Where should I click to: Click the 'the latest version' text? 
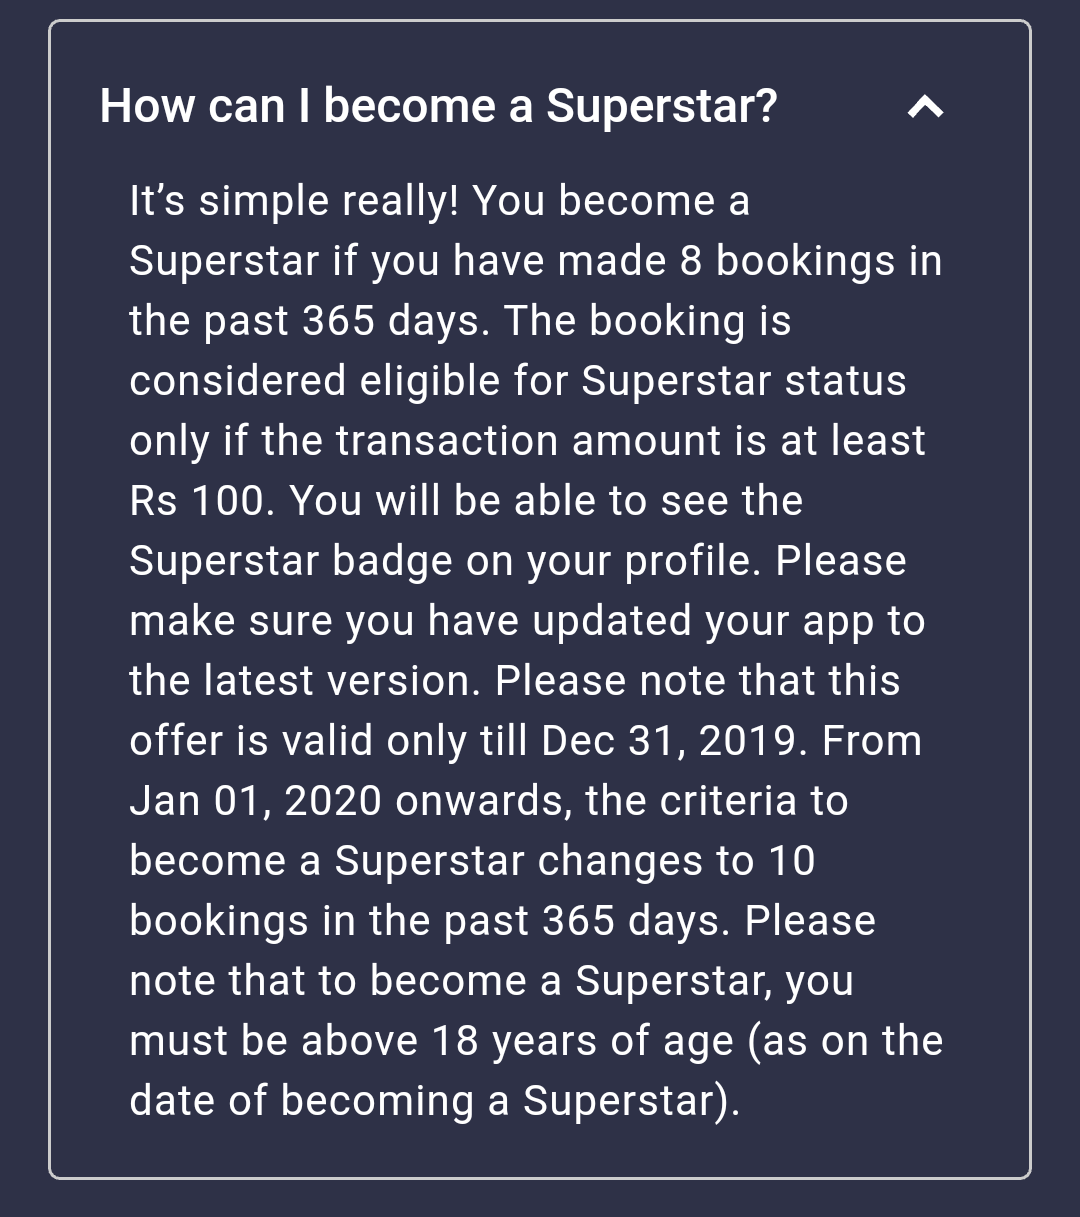[x=305, y=681]
